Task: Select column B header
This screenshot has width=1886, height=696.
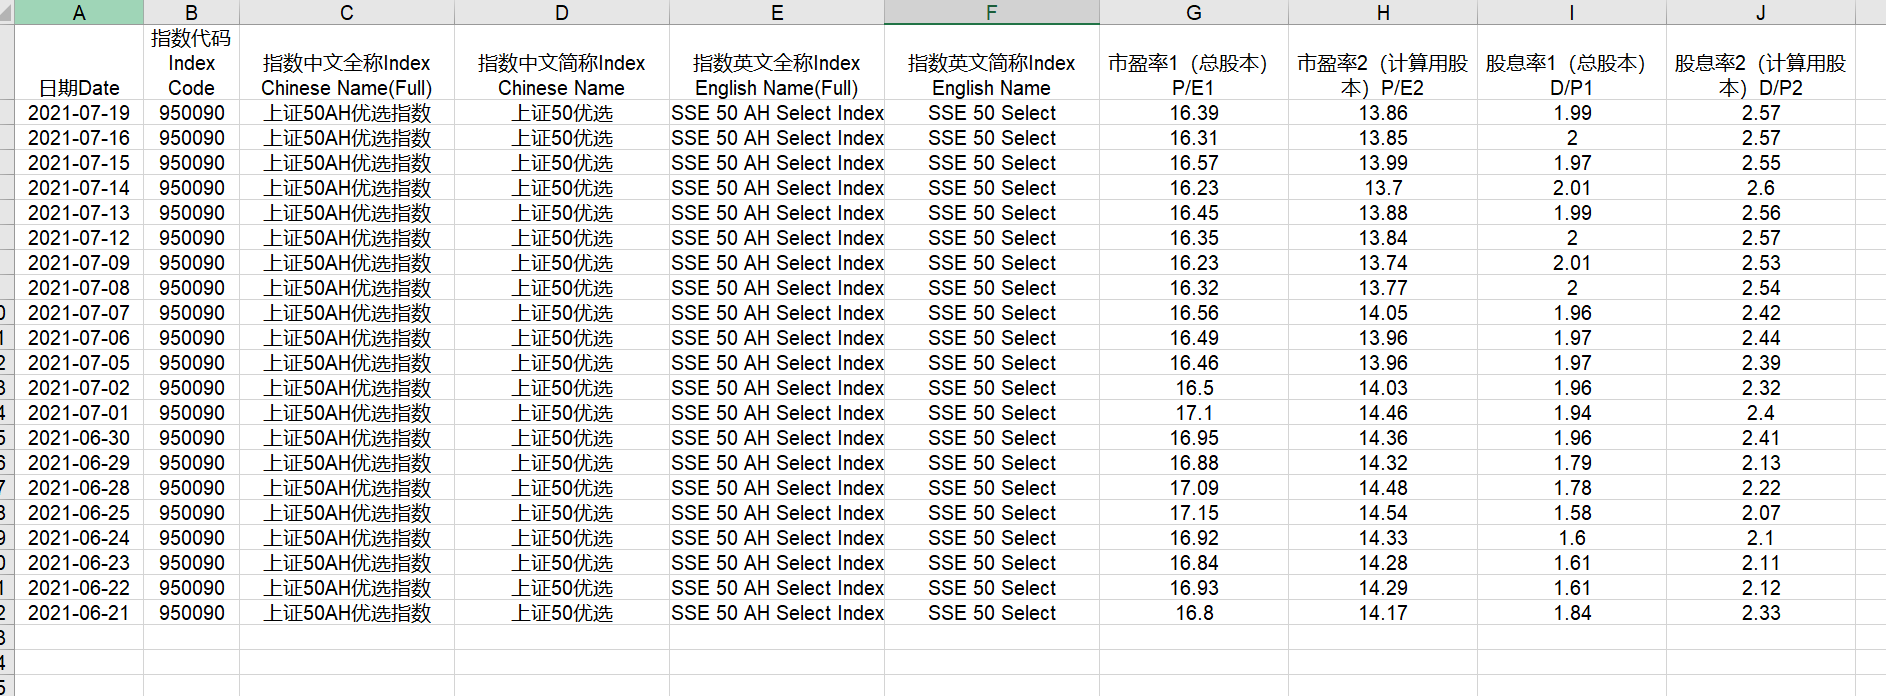Action: coord(192,12)
